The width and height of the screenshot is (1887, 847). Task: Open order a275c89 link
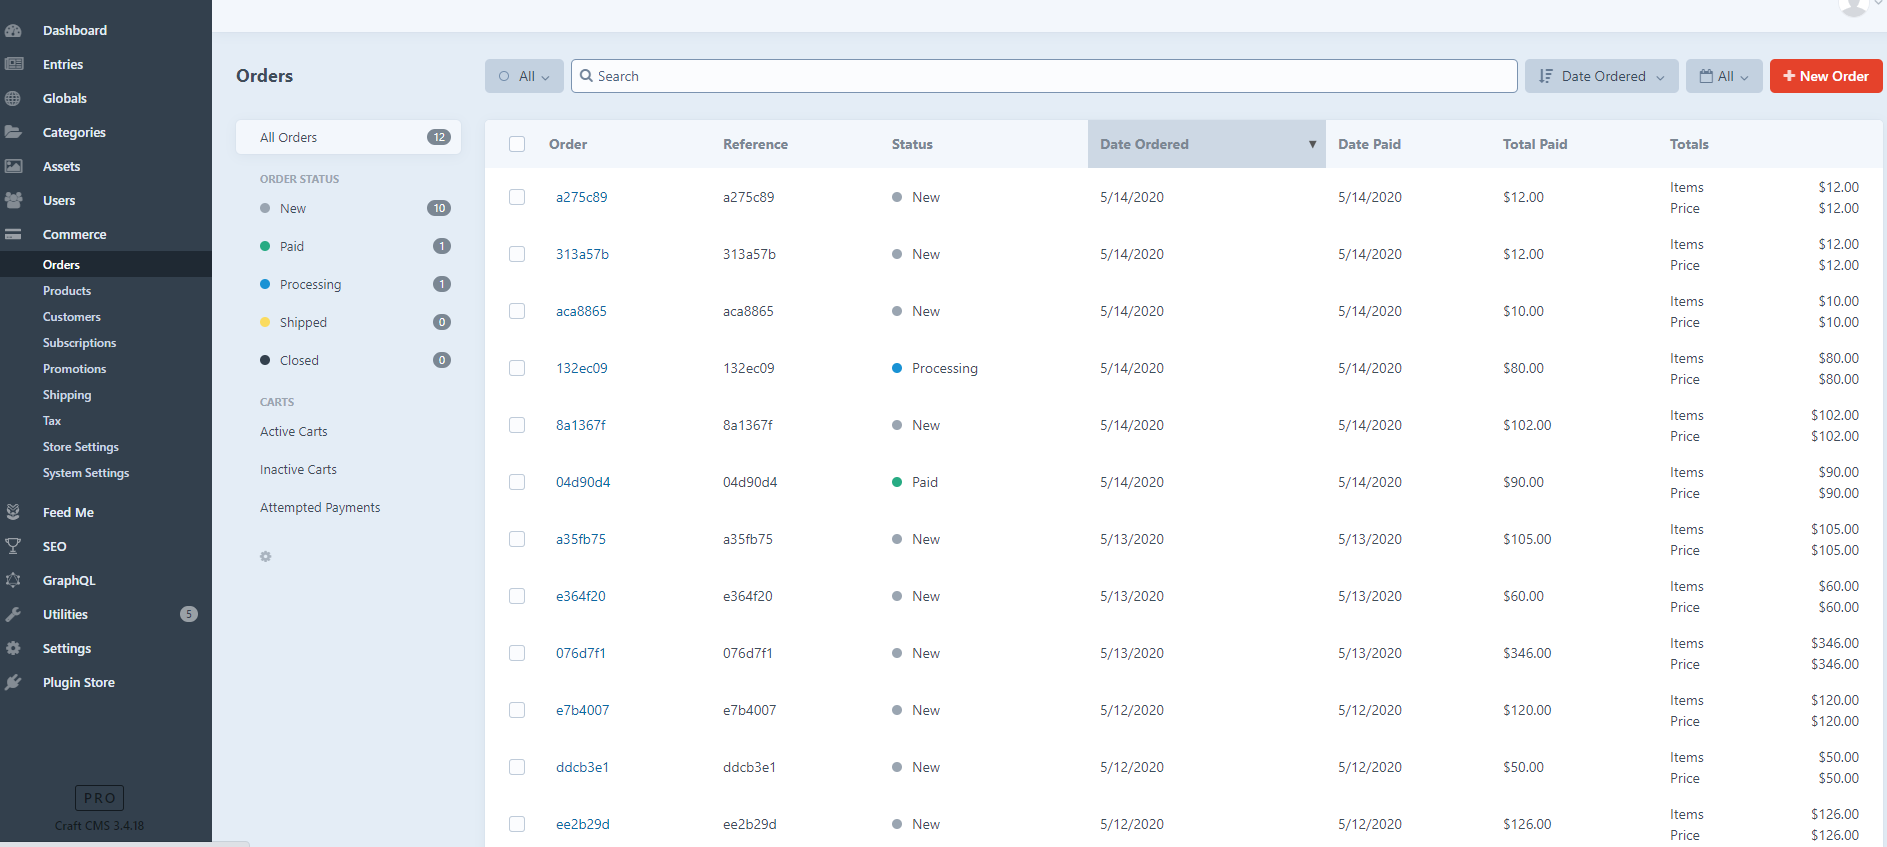(582, 197)
